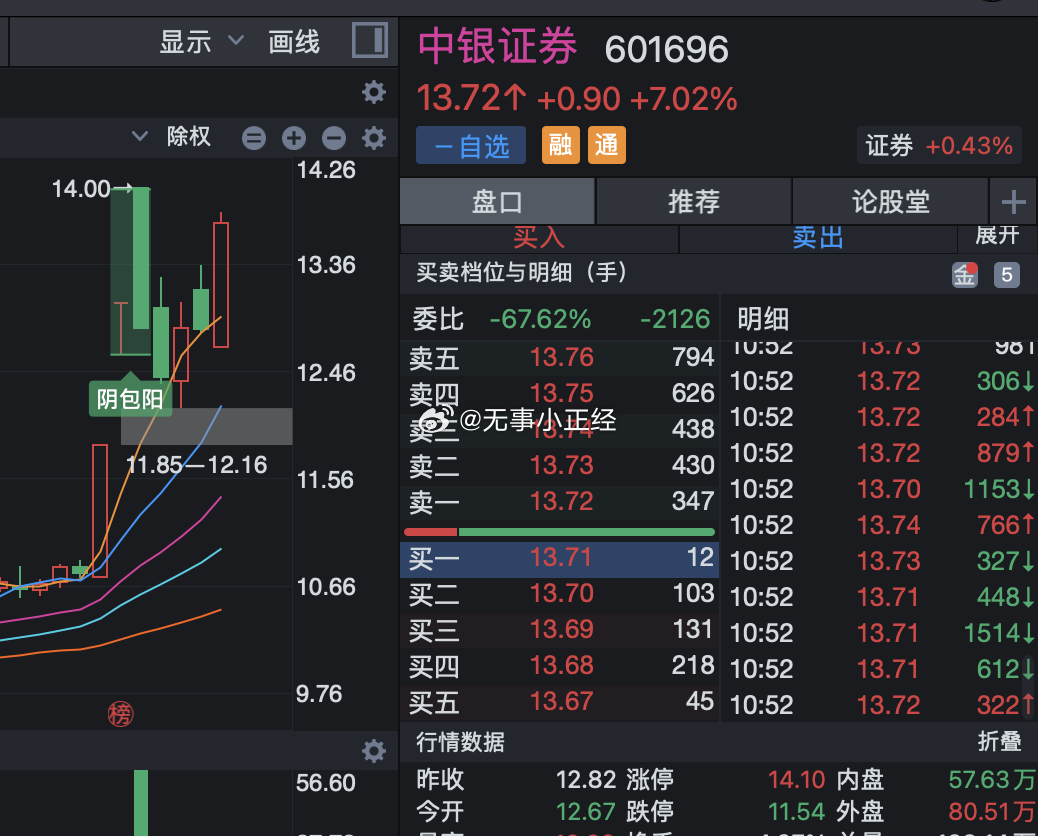Click the 涨停 14.10 value
1038x836 pixels.
point(797,780)
